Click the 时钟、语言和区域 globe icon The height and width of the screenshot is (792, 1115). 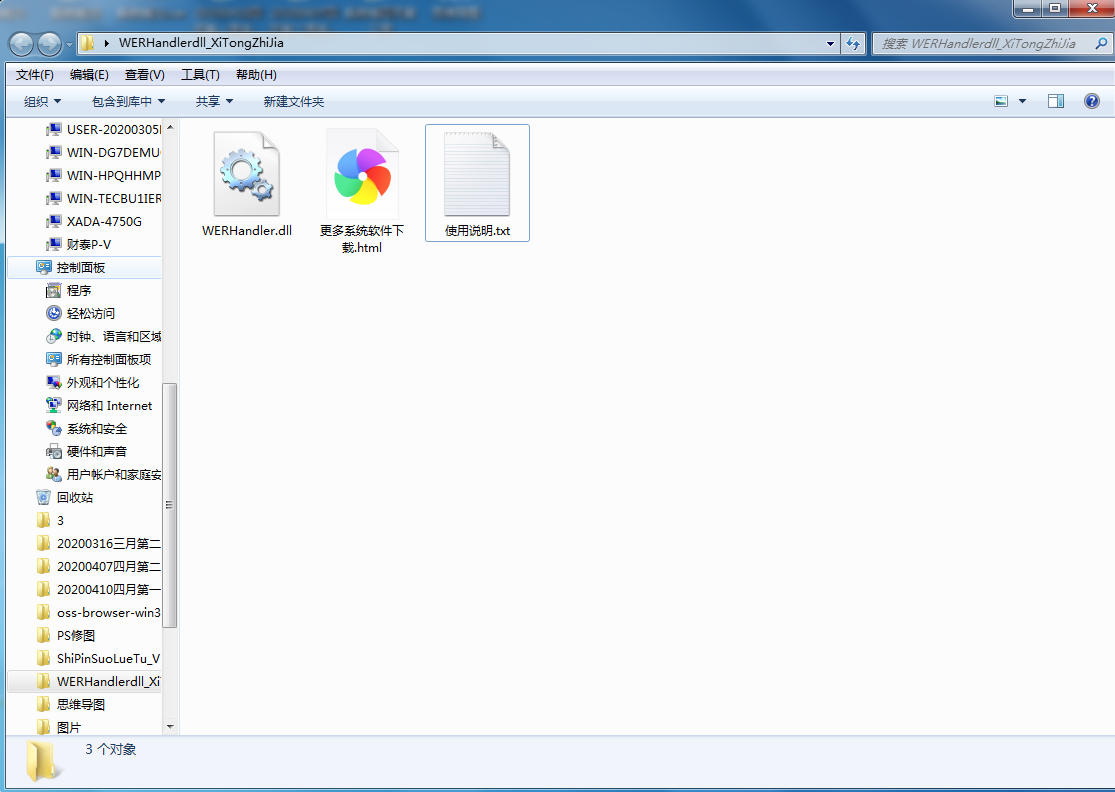[53, 336]
